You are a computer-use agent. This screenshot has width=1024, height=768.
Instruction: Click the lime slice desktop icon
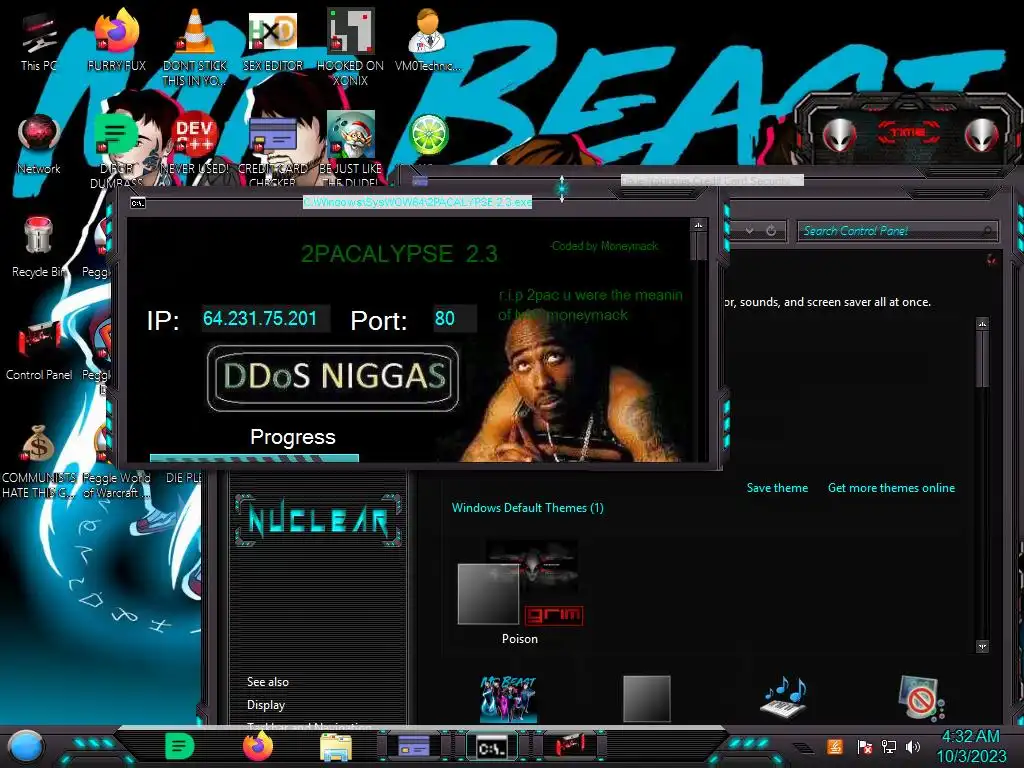[x=428, y=135]
